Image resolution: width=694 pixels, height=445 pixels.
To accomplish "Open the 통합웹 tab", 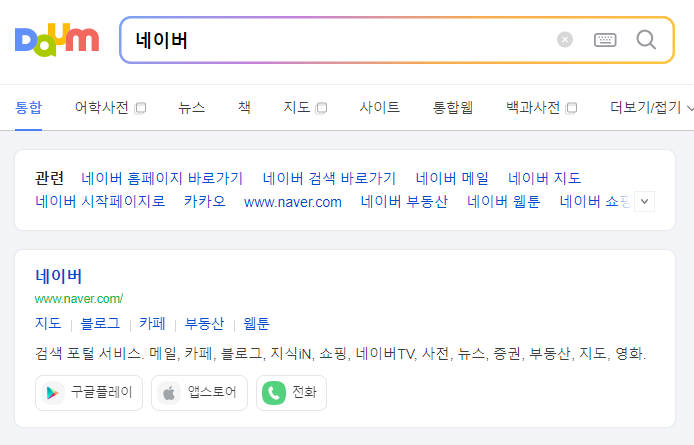I will point(453,108).
